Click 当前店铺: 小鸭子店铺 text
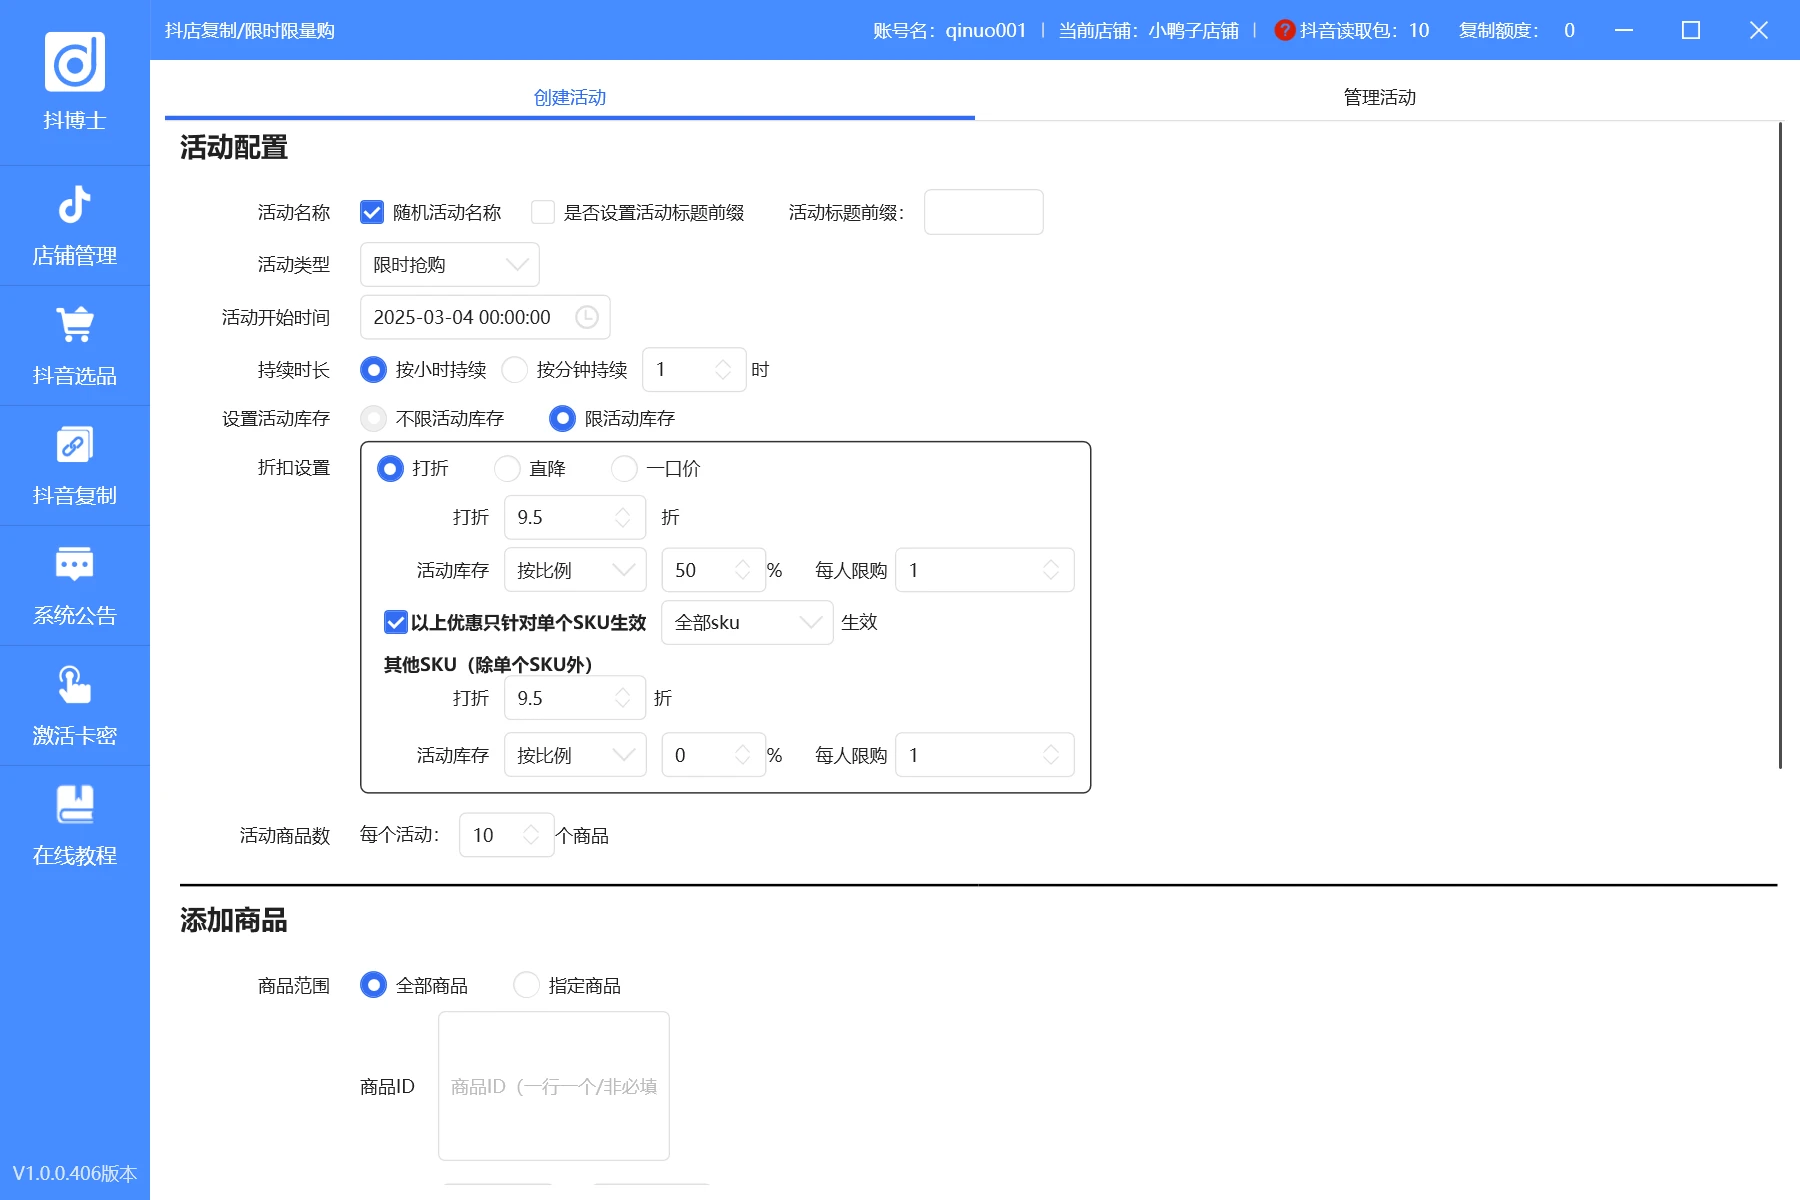The height and width of the screenshot is (1200, 1800). [1149, 30]
